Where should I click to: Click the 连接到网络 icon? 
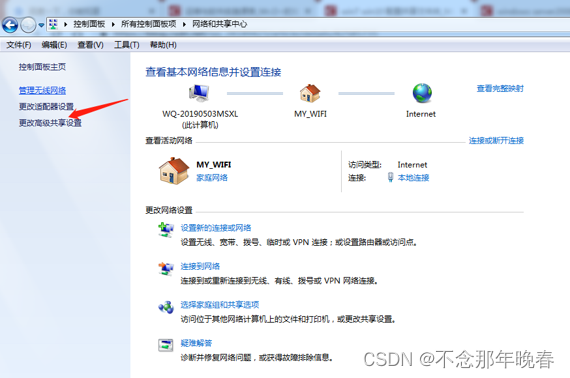pos(166,269)
